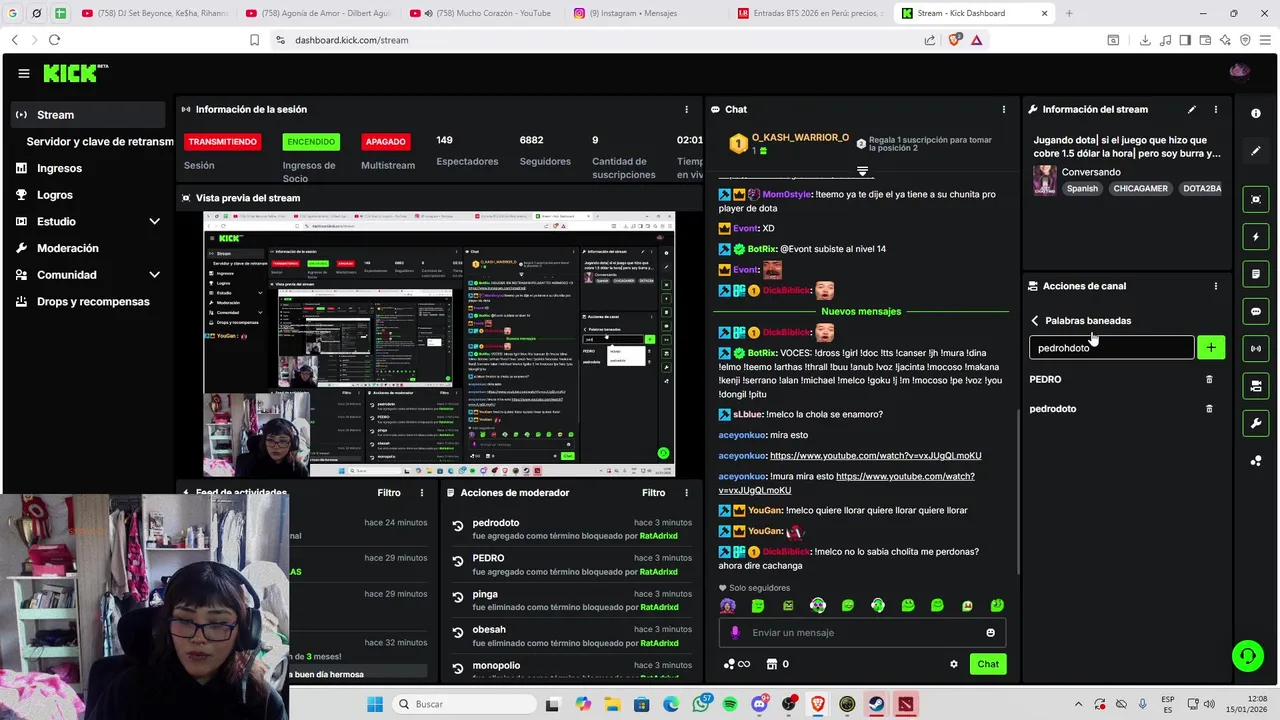Image resolution: width=1280 pixels, height=720 pixels.
Task: Insert the purple-haired quick emote
Action: click(728, 605)
